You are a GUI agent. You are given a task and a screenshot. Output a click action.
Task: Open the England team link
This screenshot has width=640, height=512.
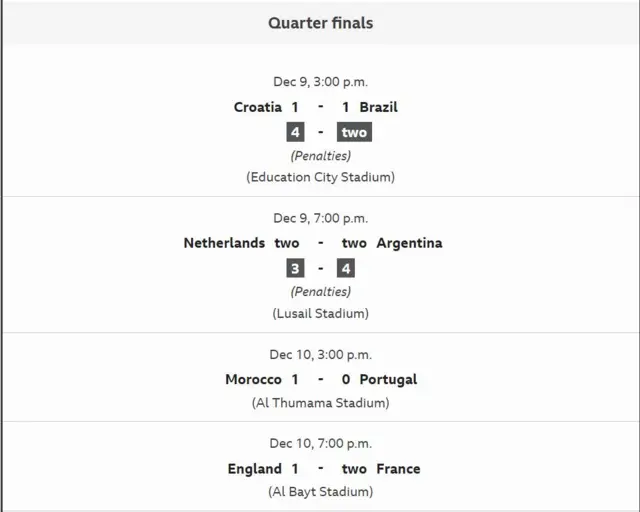[x=255, y=469]
